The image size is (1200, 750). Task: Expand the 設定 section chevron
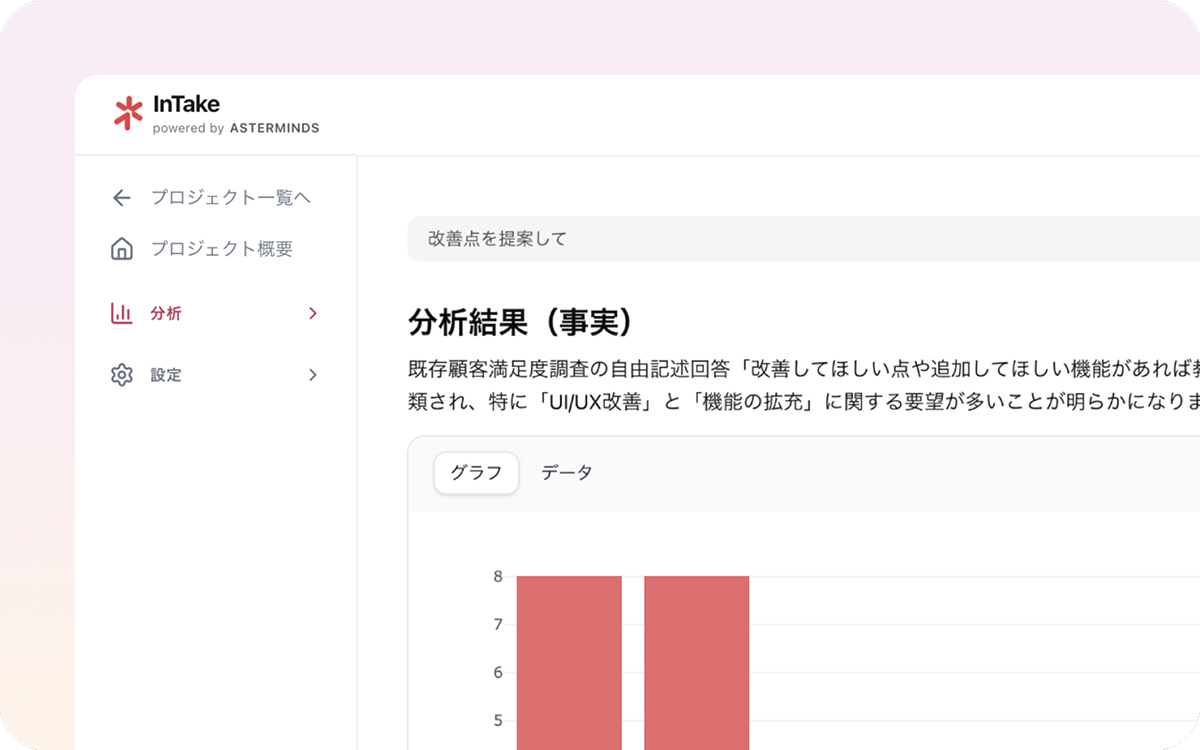(x=312, y=375)
